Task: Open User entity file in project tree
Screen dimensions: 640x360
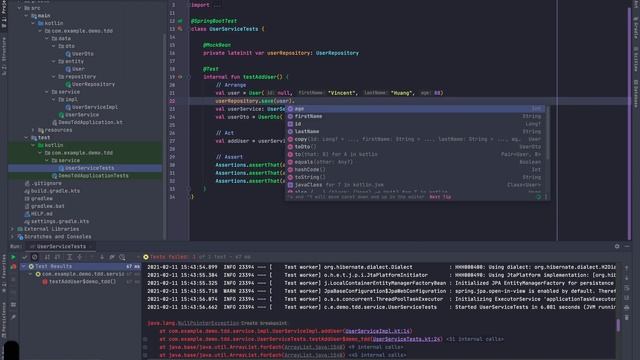Action: click(75, 69)
